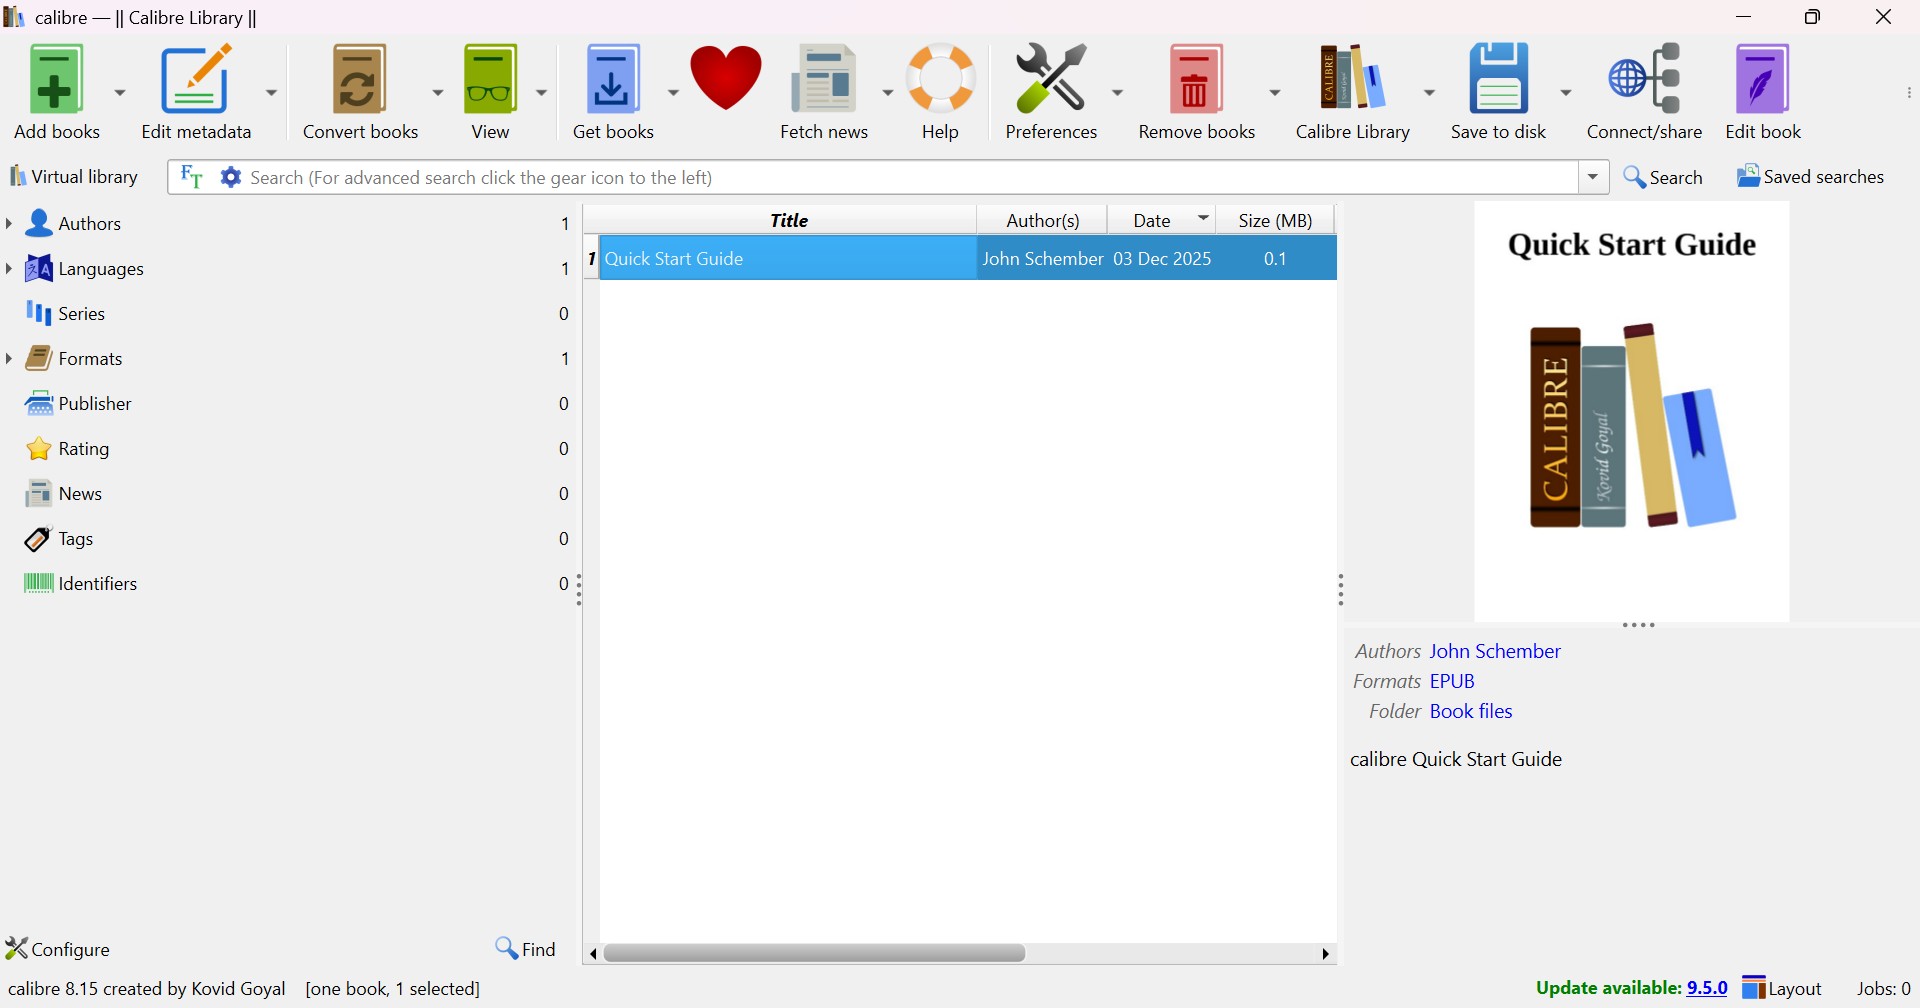Remove the selected book
Image resolution: width=1920 pixels, height=1008 pixels.
coord(1196,90)
